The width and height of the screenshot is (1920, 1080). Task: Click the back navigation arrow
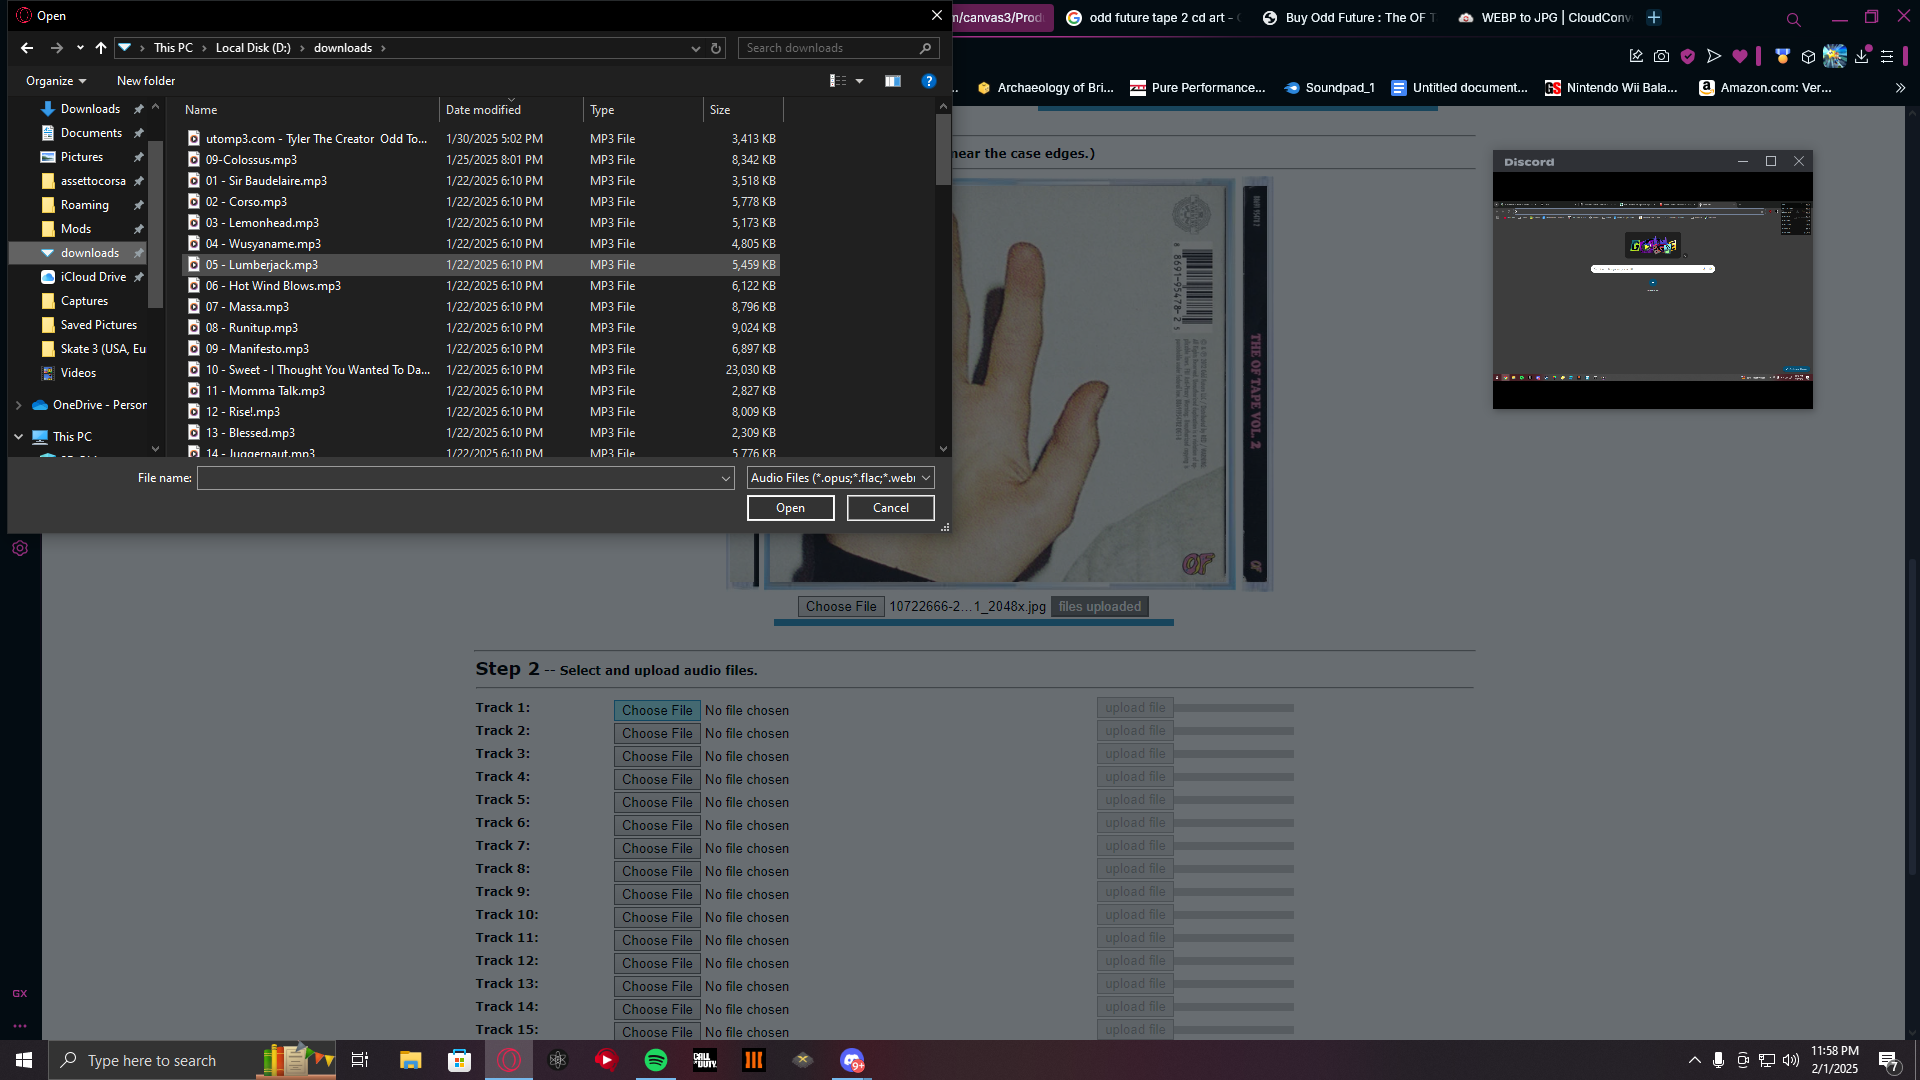click(27, 48)
